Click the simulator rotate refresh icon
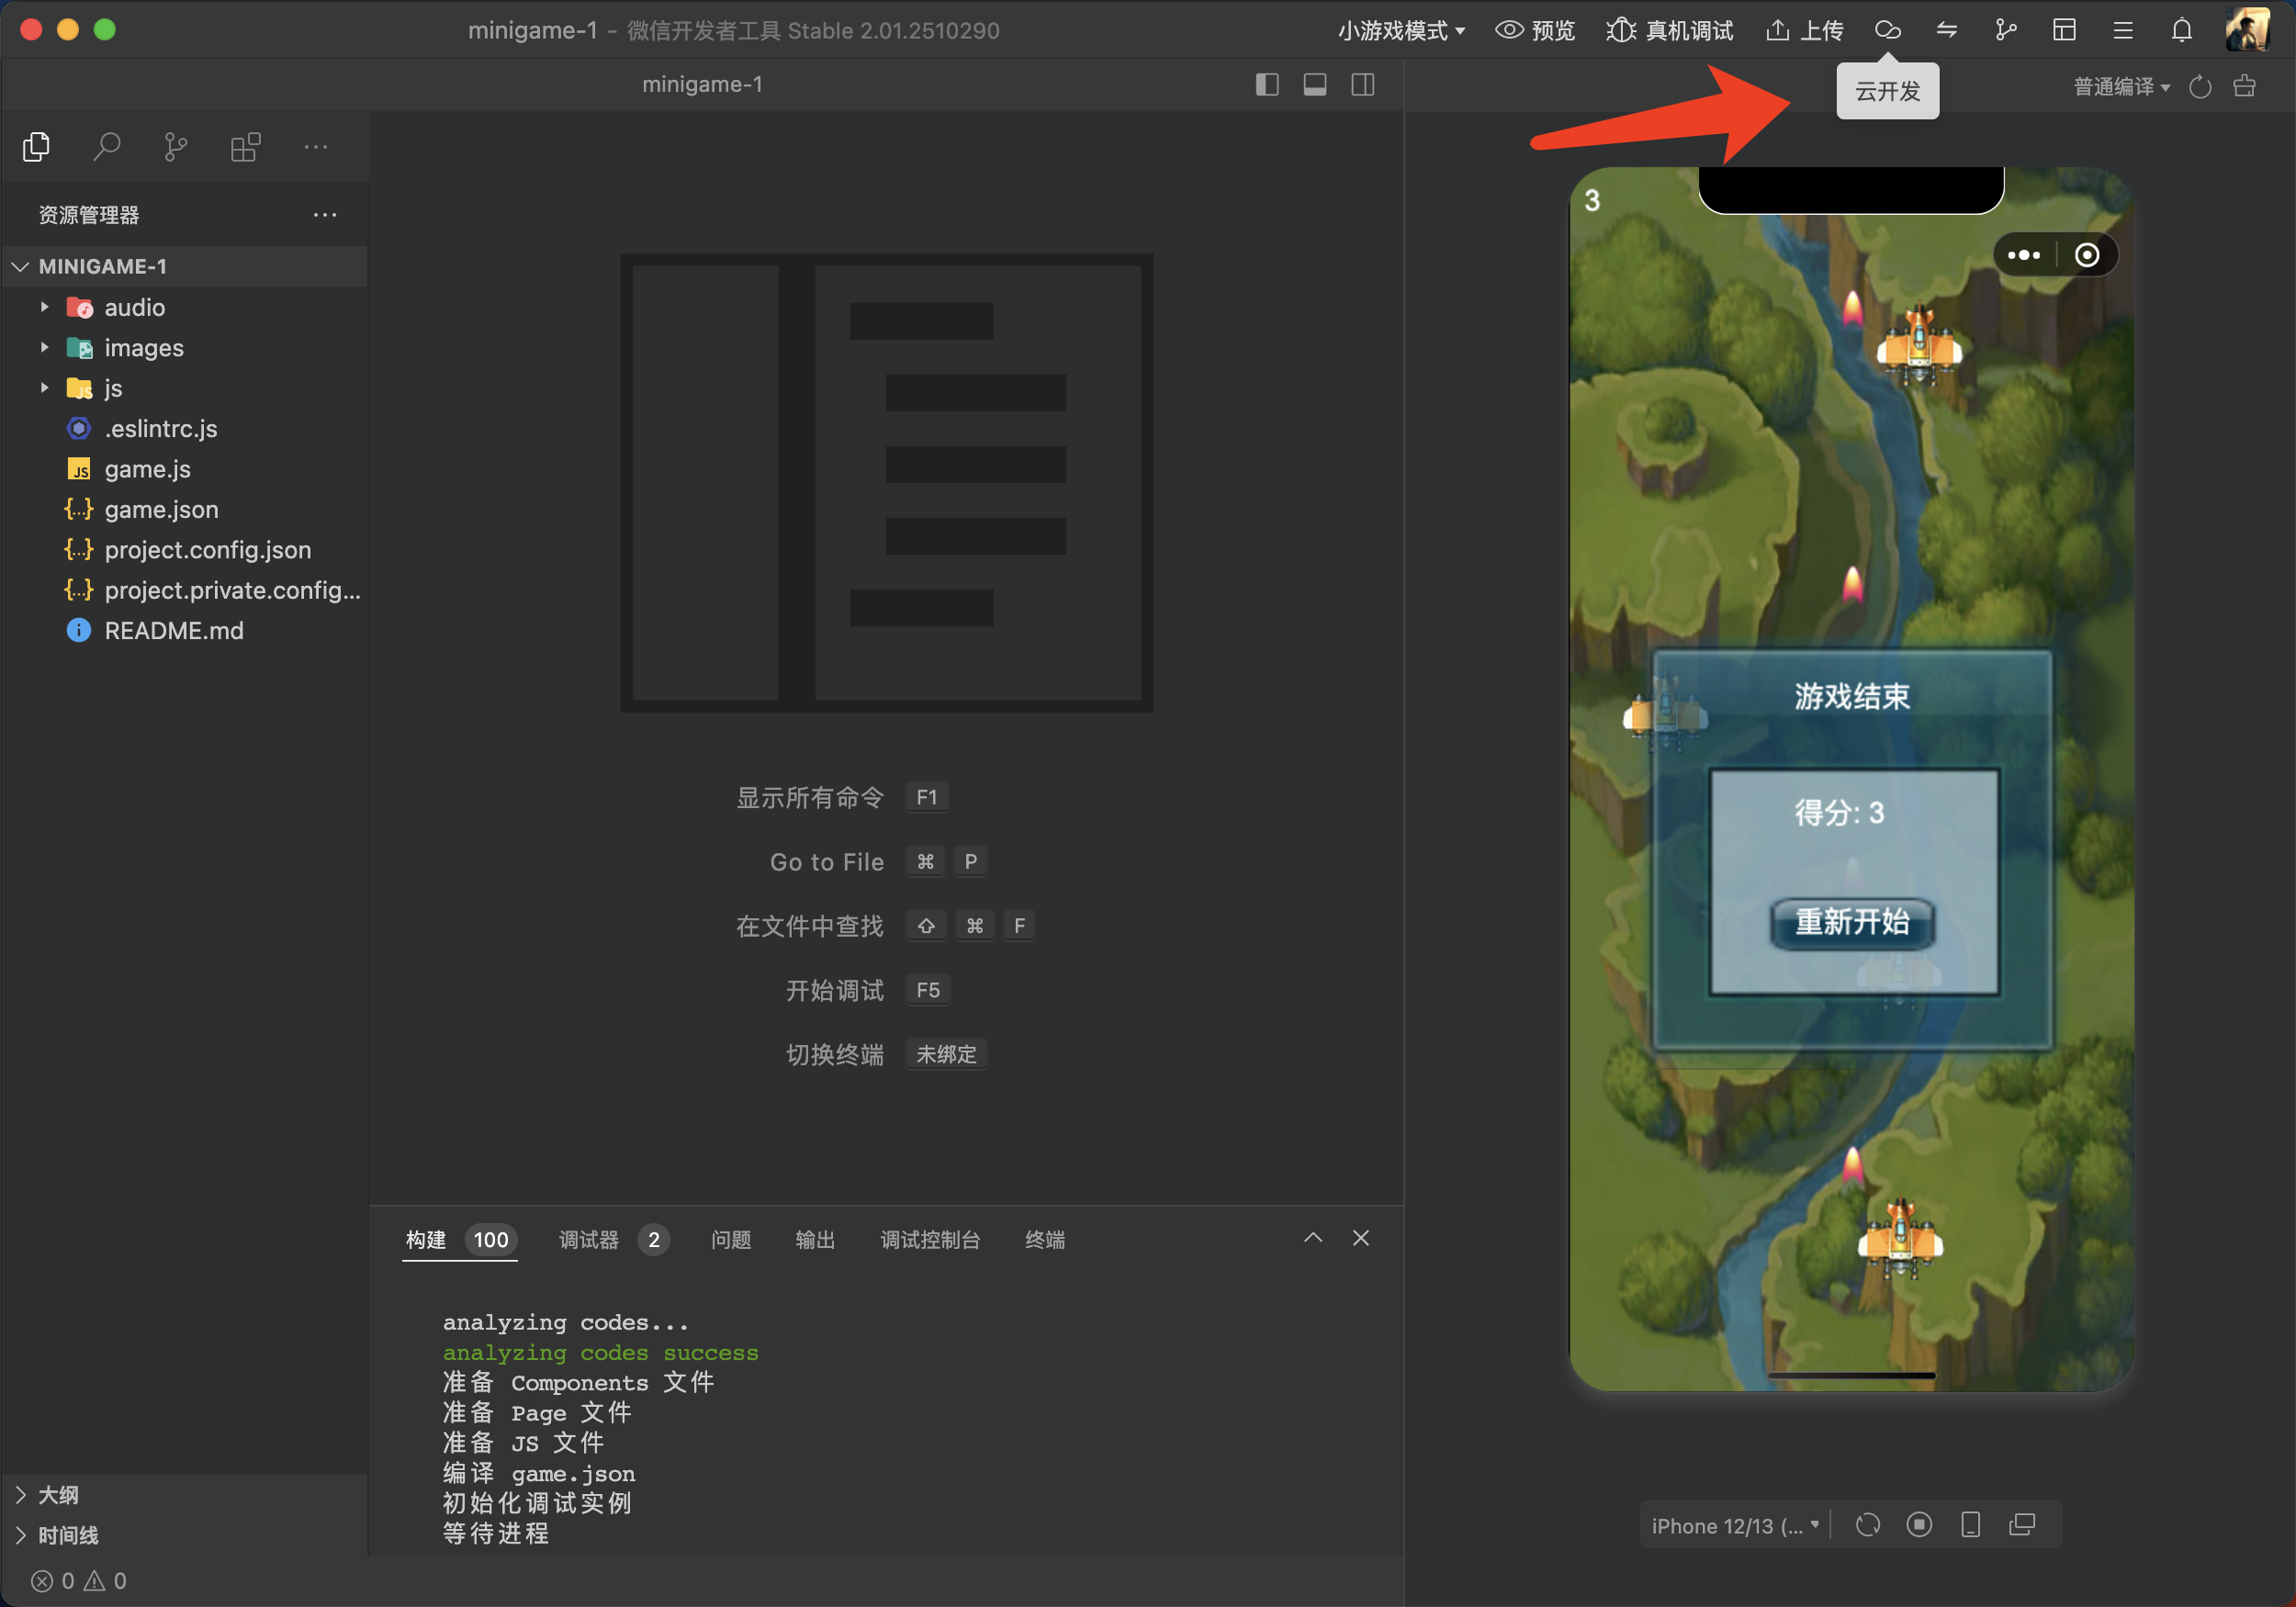Image resolution: width=2296 pixels, height=1607 pixels. coord(1868,1525)
